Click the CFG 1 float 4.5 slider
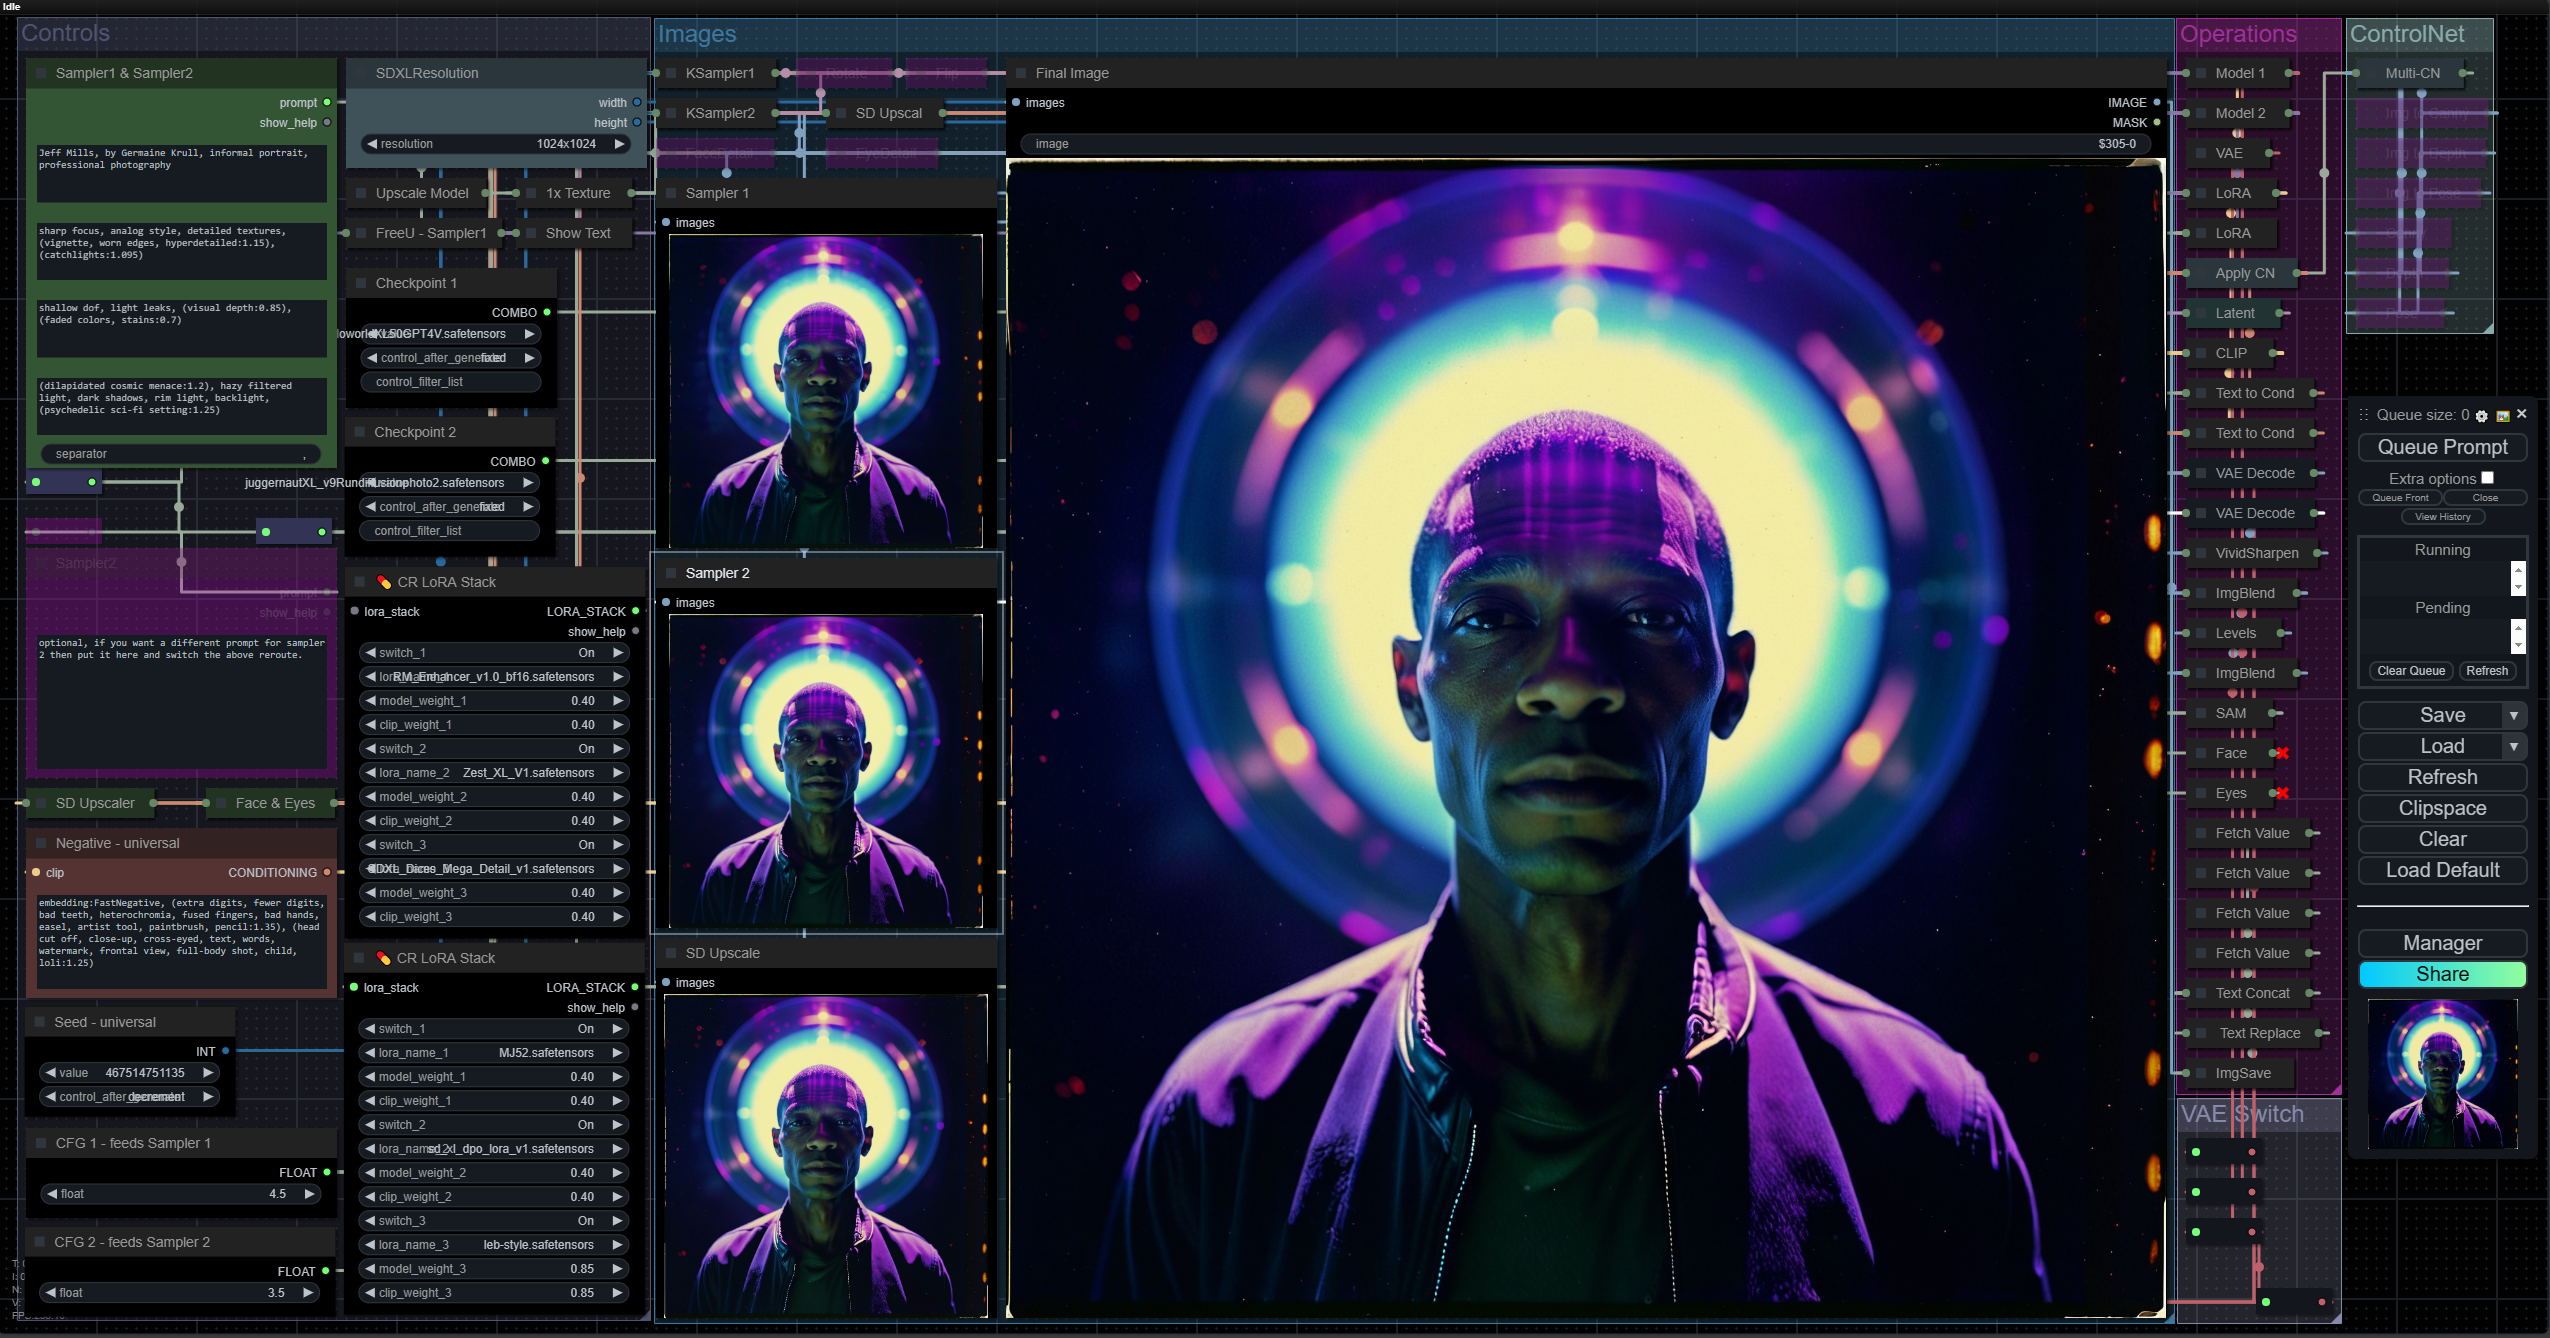This screenshot has height=1338, width=2550. (180, 1194)
